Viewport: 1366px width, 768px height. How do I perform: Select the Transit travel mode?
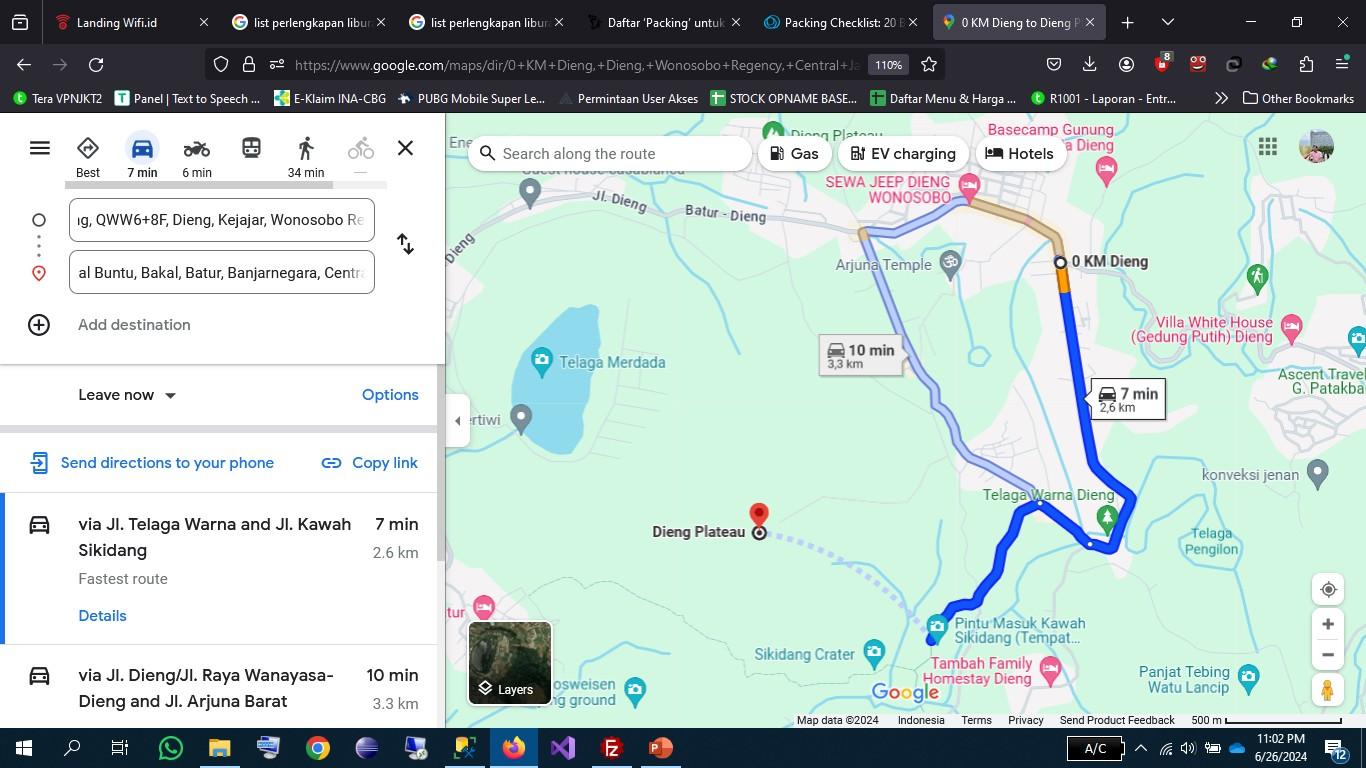pyautogui.click(x=251, y=148)
